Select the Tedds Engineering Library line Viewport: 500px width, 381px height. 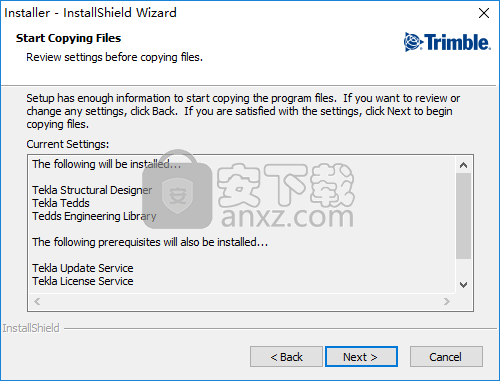click(94, 216)
